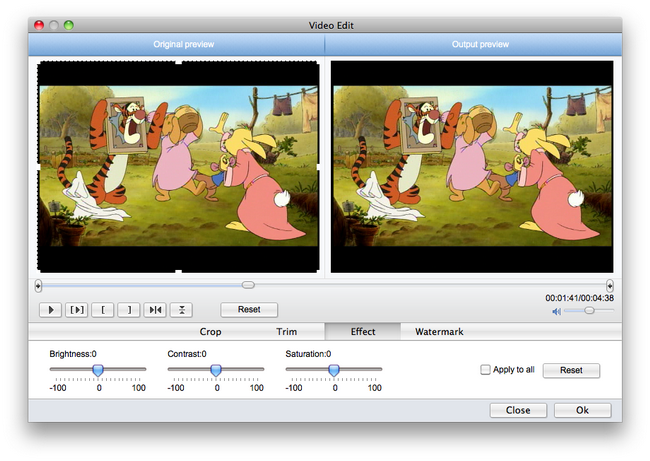Click the Output preview video frame
Screen dimensions: 650x461
472,166
